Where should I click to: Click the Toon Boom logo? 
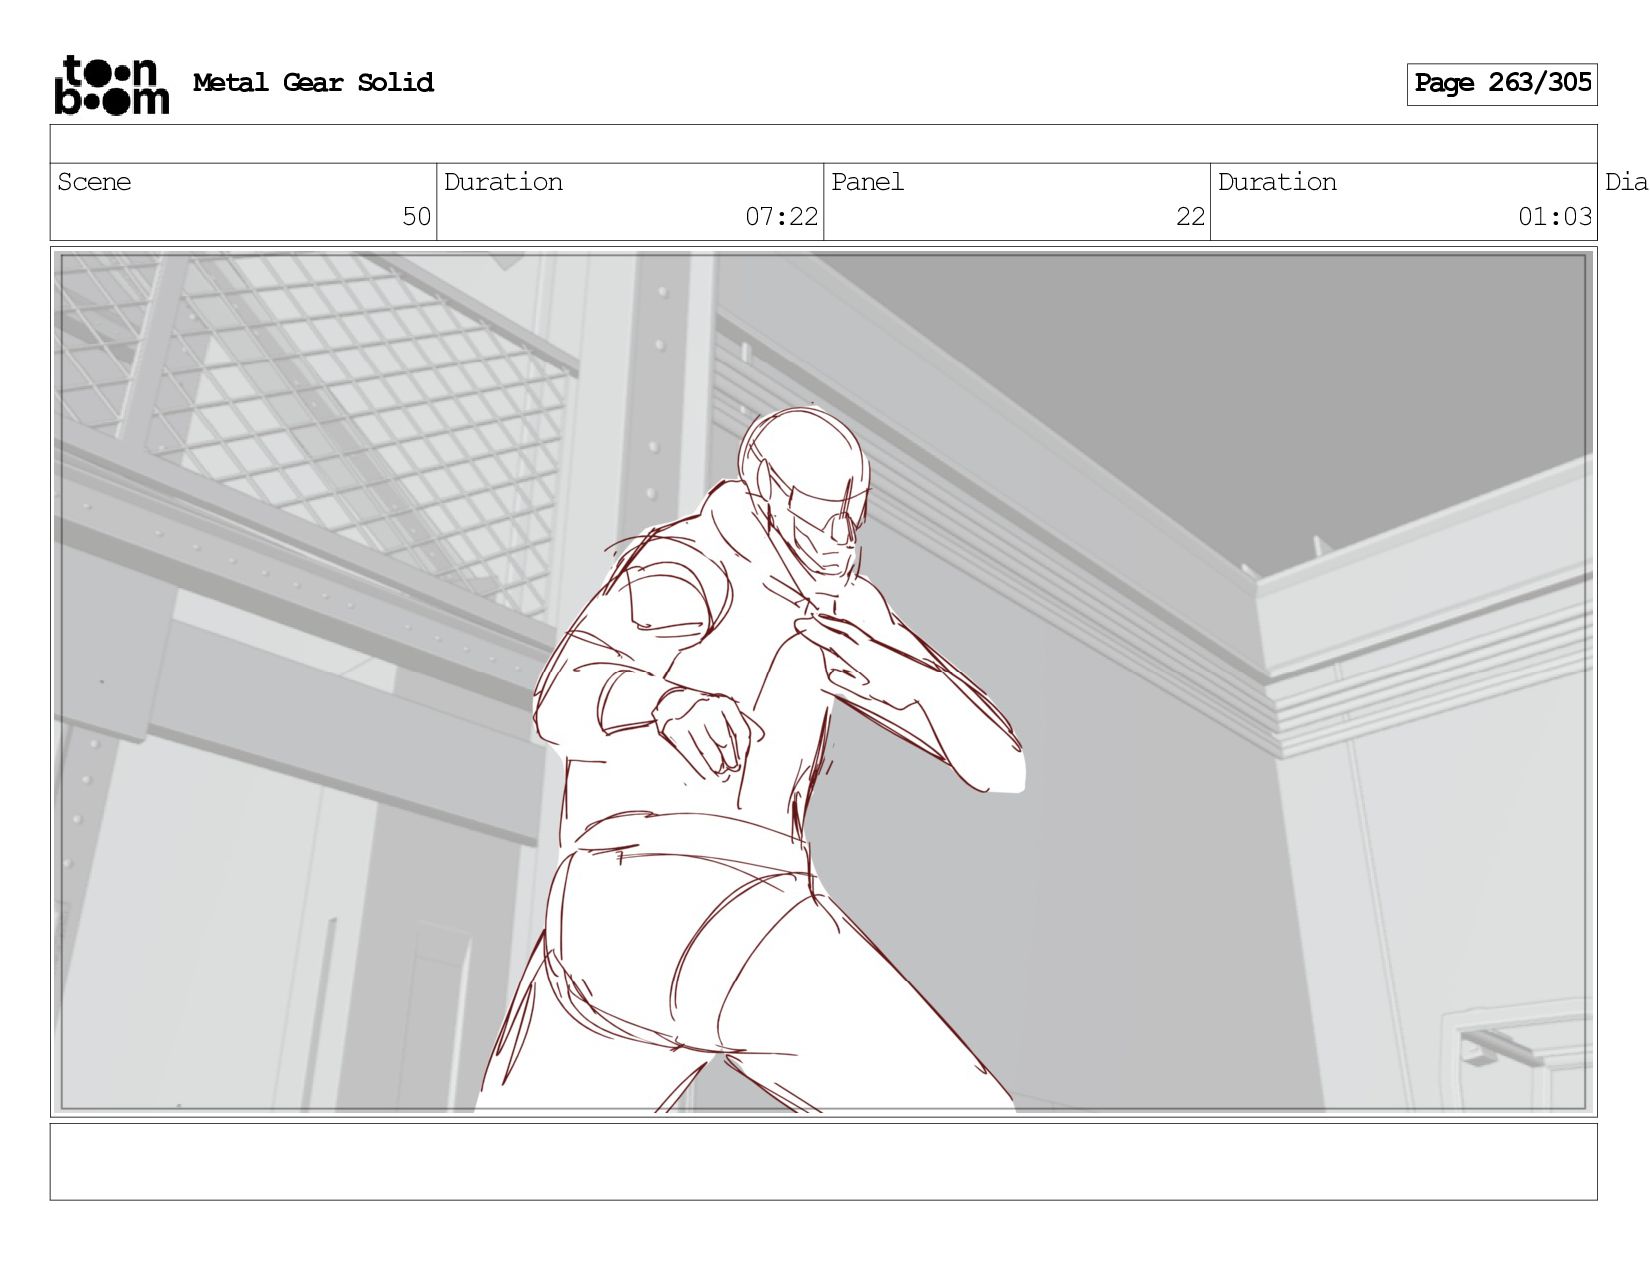(x=111, y=84)
